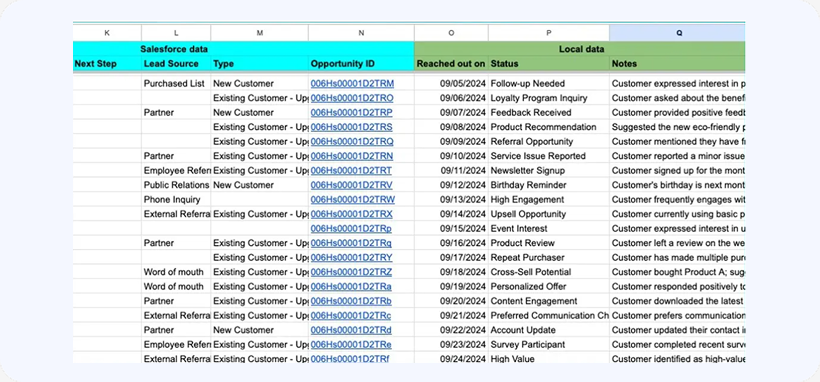Select the Product Review status cell
The image size is (820, 382).
click(549, 243)
